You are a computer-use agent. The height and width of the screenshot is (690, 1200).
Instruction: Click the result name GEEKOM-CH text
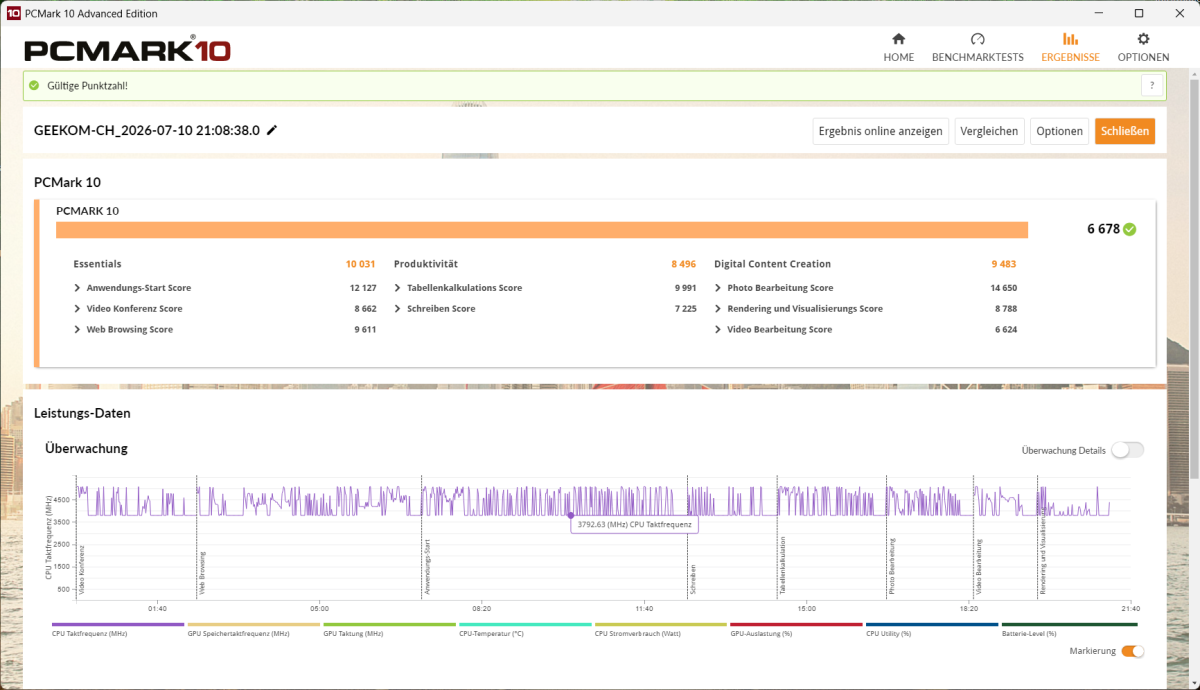pyautogui.click(x=147, y=130)
